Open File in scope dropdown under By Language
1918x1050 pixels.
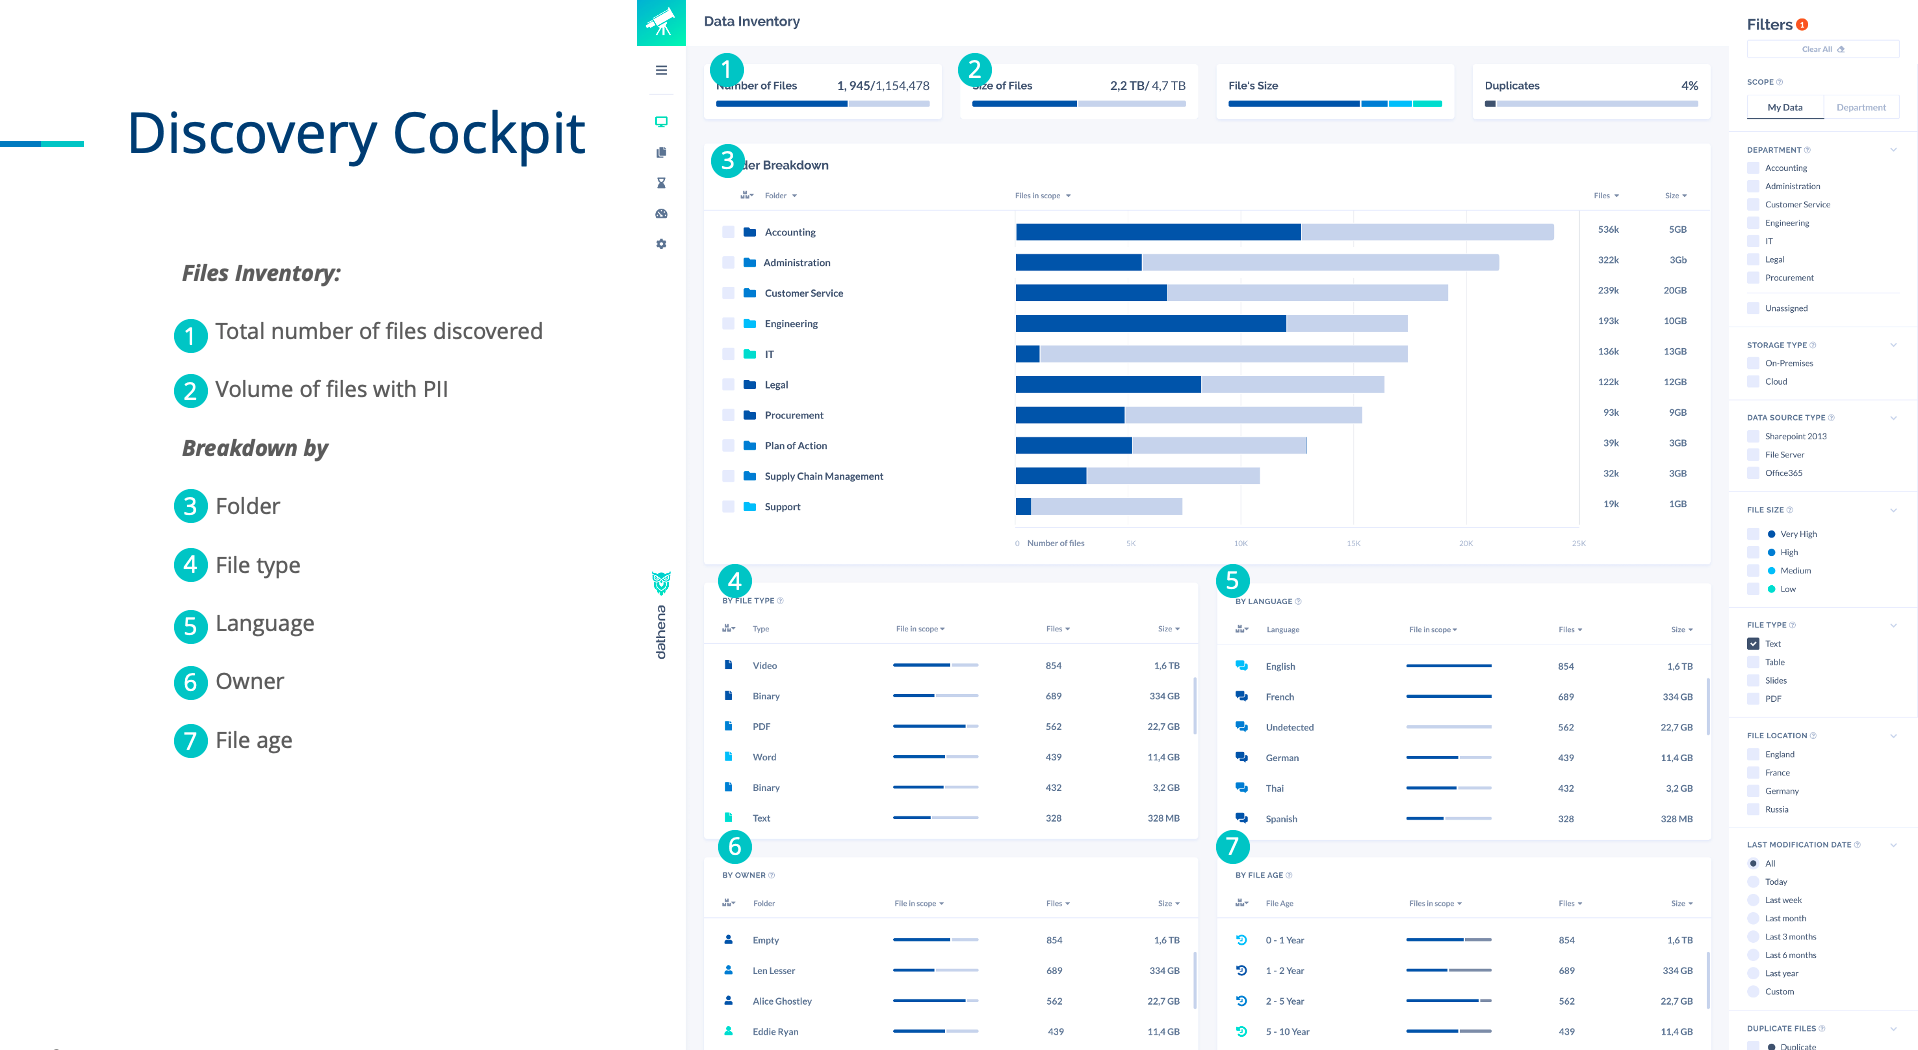1433,629
